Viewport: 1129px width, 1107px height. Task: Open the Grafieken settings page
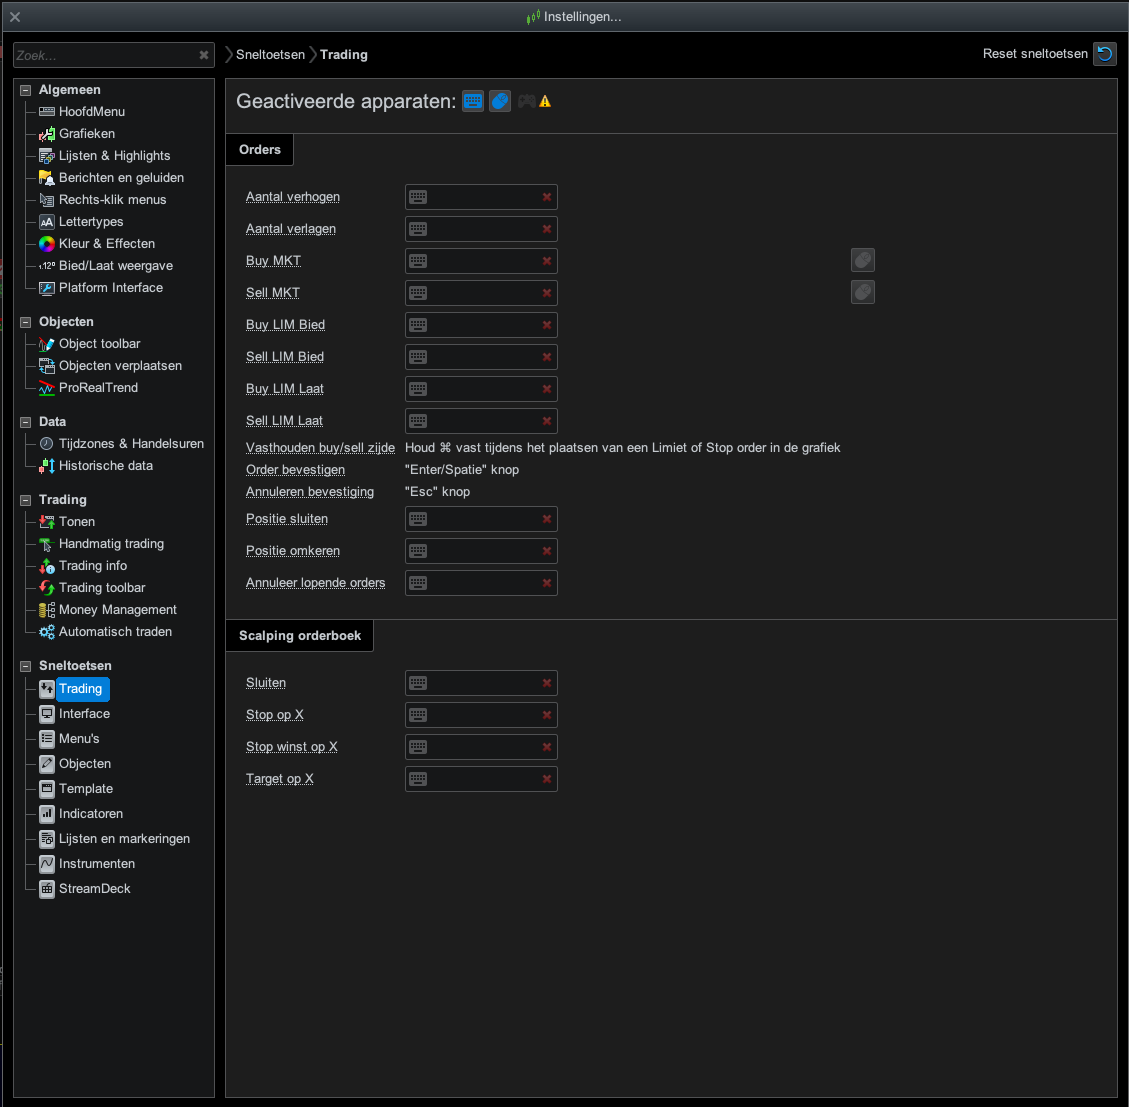click(x=86, y=134)
